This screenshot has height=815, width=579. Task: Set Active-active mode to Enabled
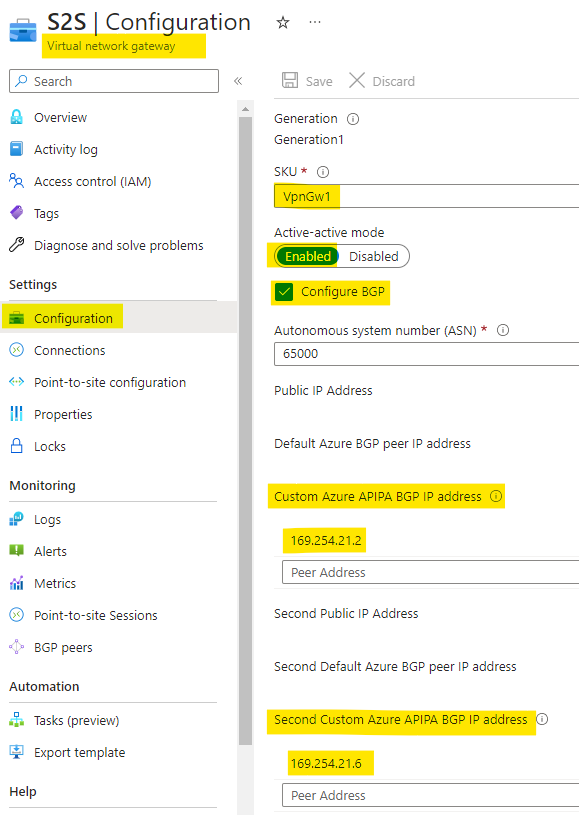coord(307,256)
